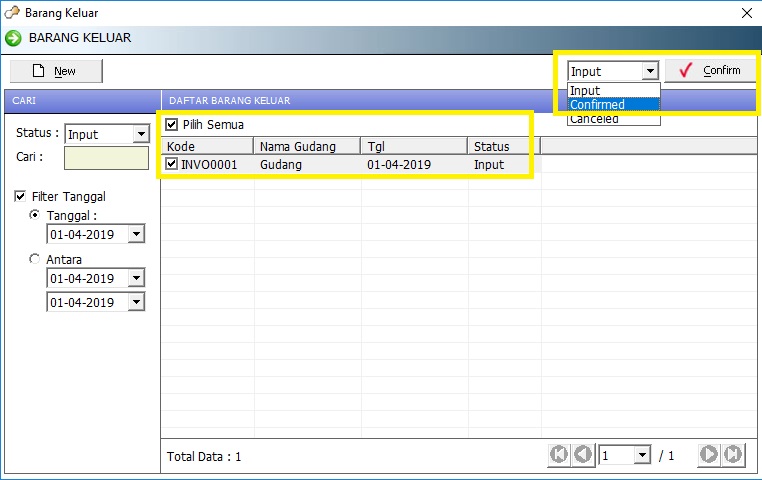
Task: Toggle the Pilih Semua checkbox
Action: click(172, 125)
